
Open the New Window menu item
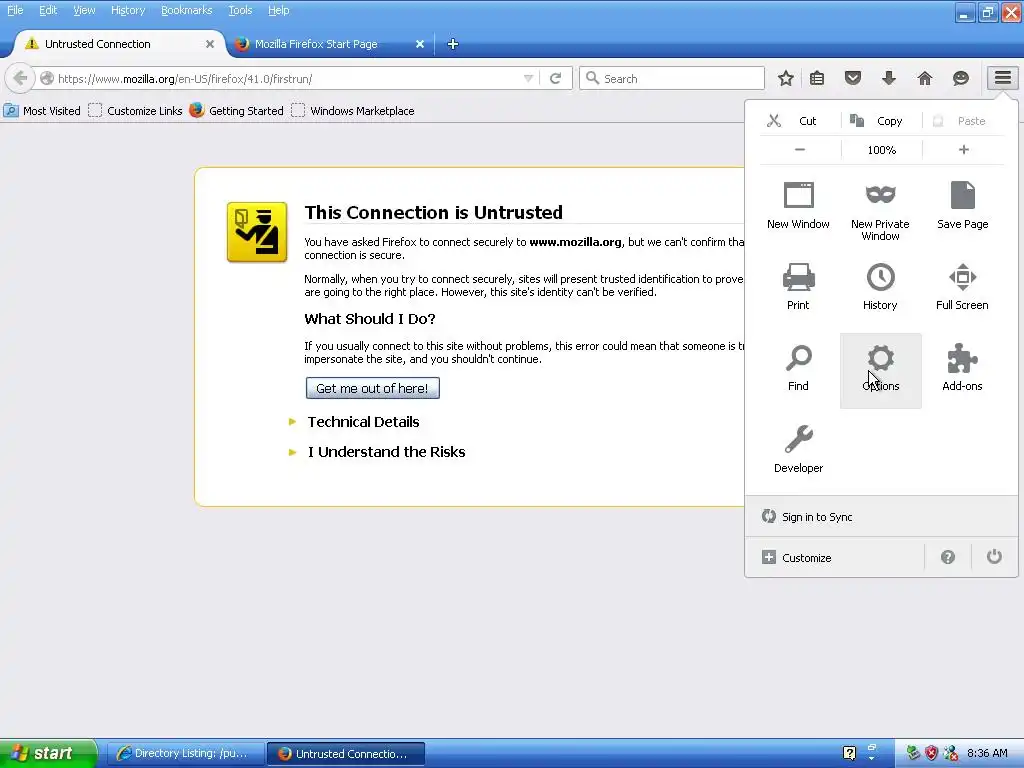click(798, 205)
